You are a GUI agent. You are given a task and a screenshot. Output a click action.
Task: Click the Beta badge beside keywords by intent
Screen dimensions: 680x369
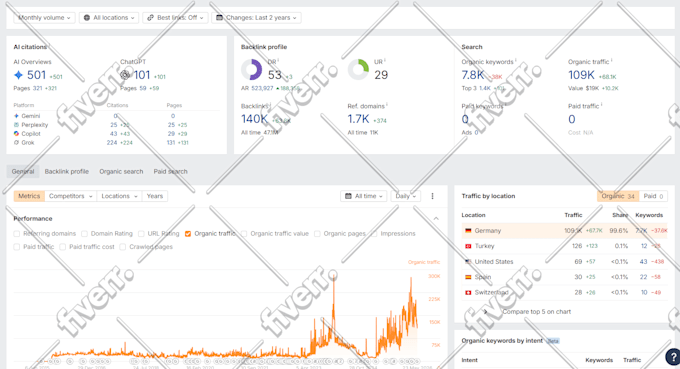[x=552, y=341]
